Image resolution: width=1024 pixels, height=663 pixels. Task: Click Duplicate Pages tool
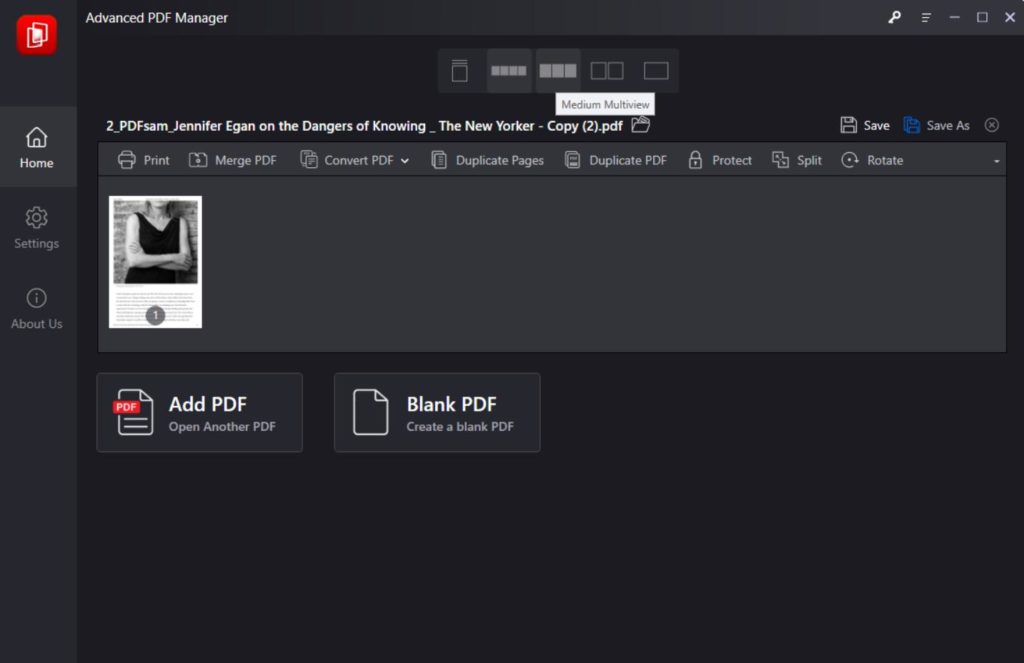coord(487,160)
